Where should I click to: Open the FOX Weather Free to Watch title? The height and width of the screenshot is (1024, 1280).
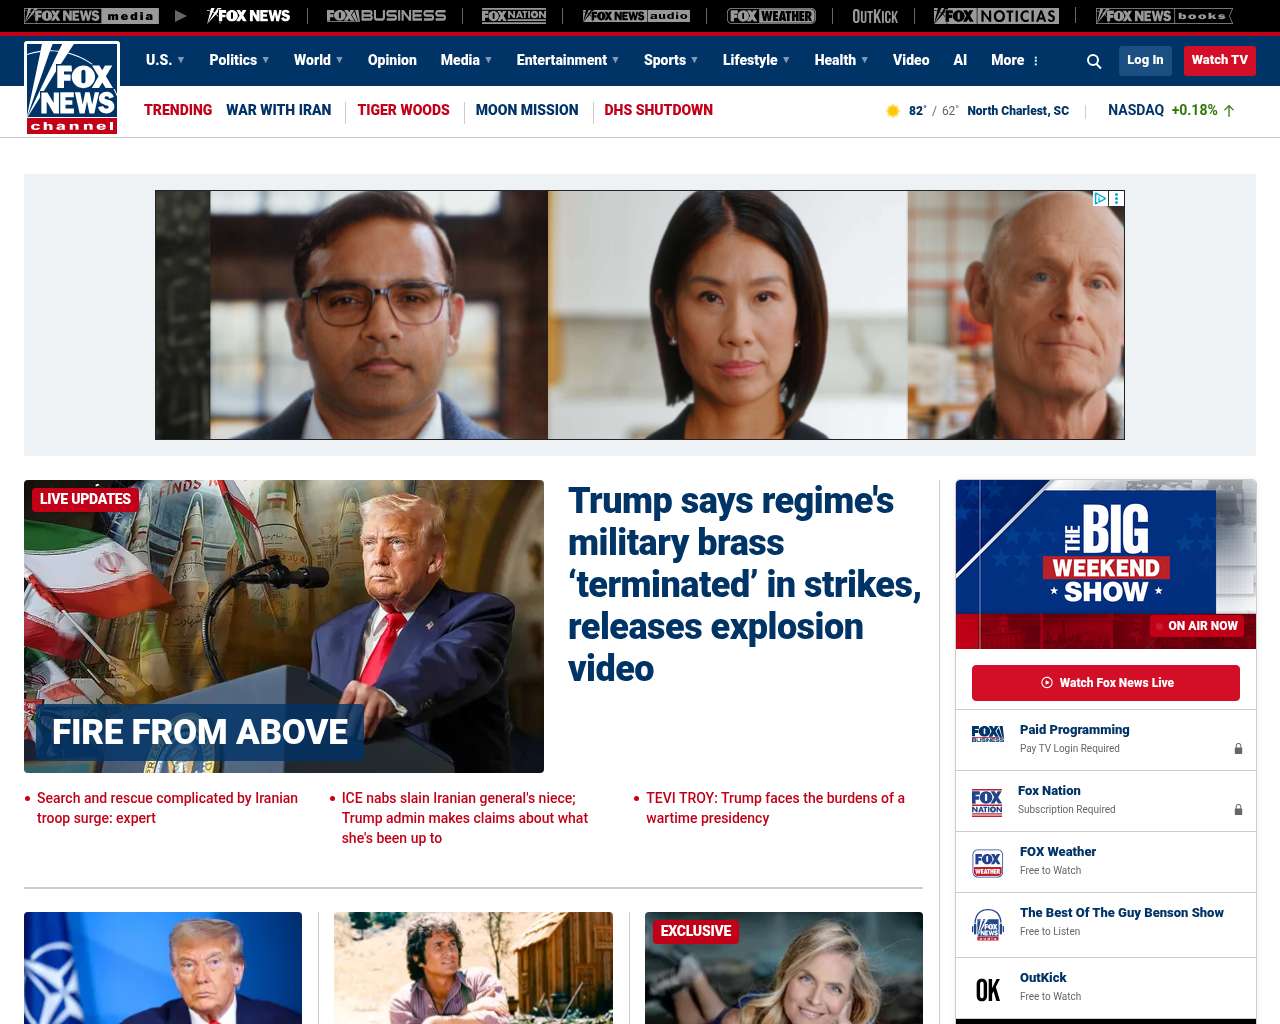[1058, 852]
